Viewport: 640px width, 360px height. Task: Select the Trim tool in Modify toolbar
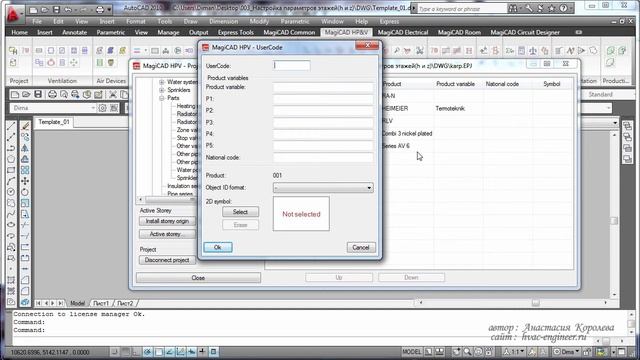pyautogui.click(x=25, y=225)
